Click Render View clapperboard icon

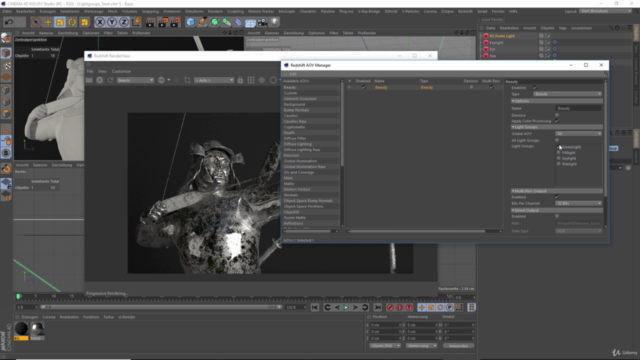150,22
